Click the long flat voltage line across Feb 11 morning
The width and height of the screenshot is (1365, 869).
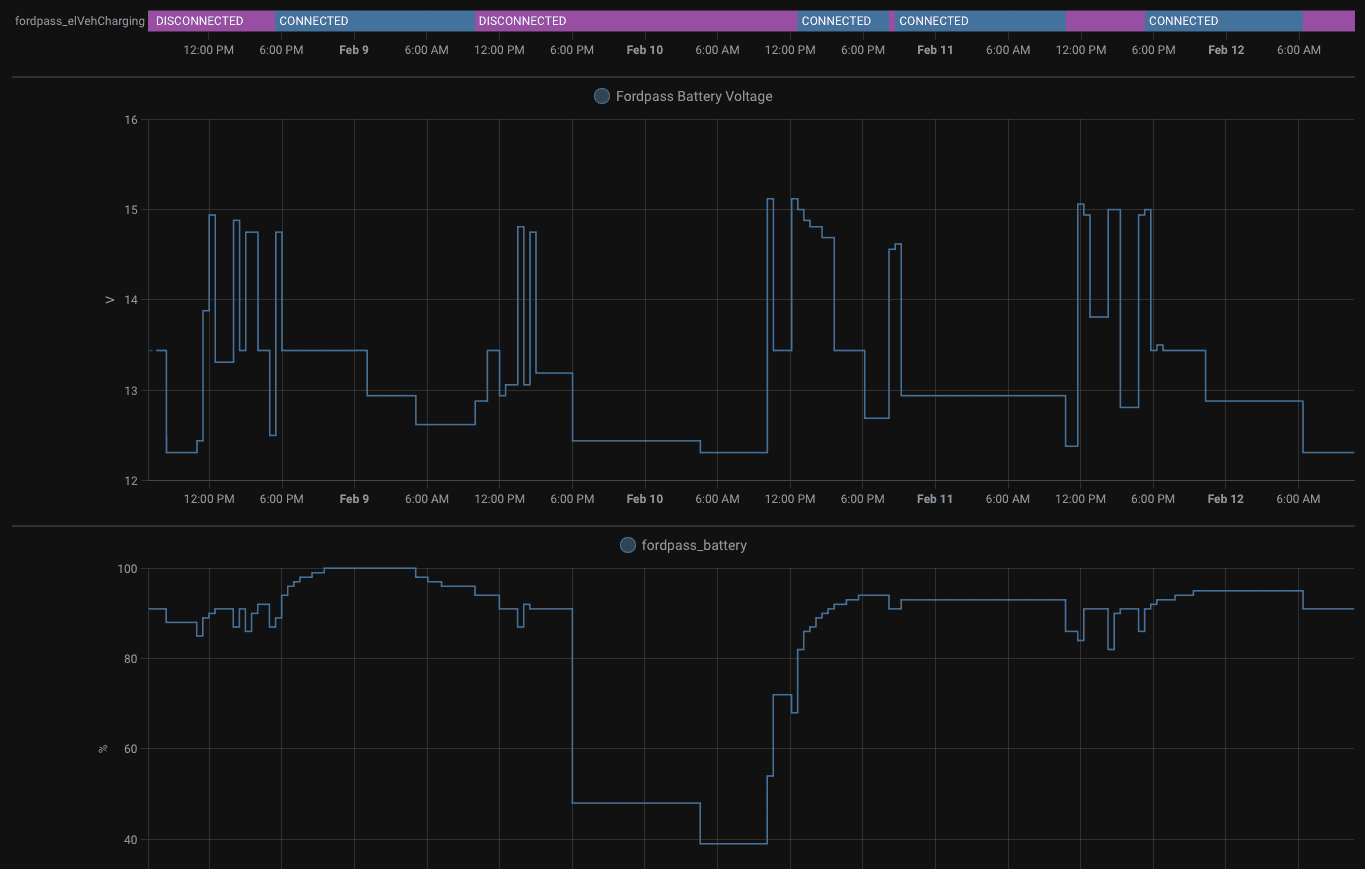tap(983, 396)
